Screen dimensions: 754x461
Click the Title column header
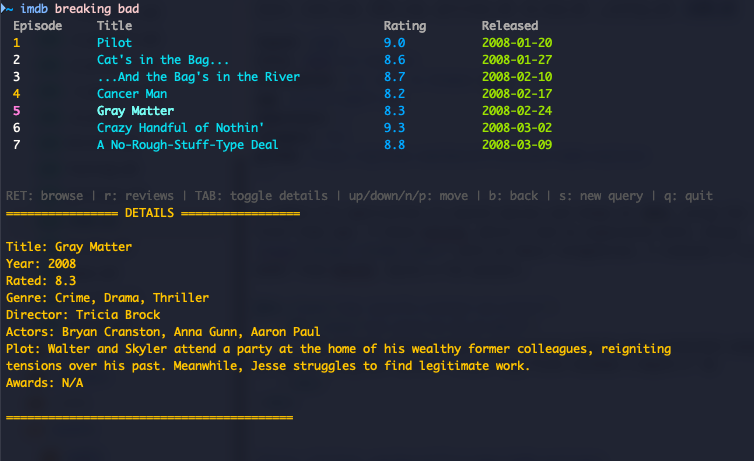click(x=114, y=26)
